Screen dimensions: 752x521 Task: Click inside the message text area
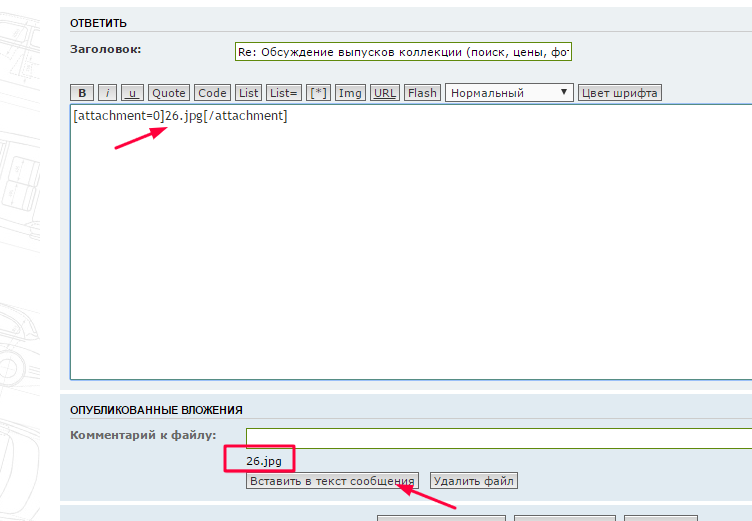click(x=410, y=250)
